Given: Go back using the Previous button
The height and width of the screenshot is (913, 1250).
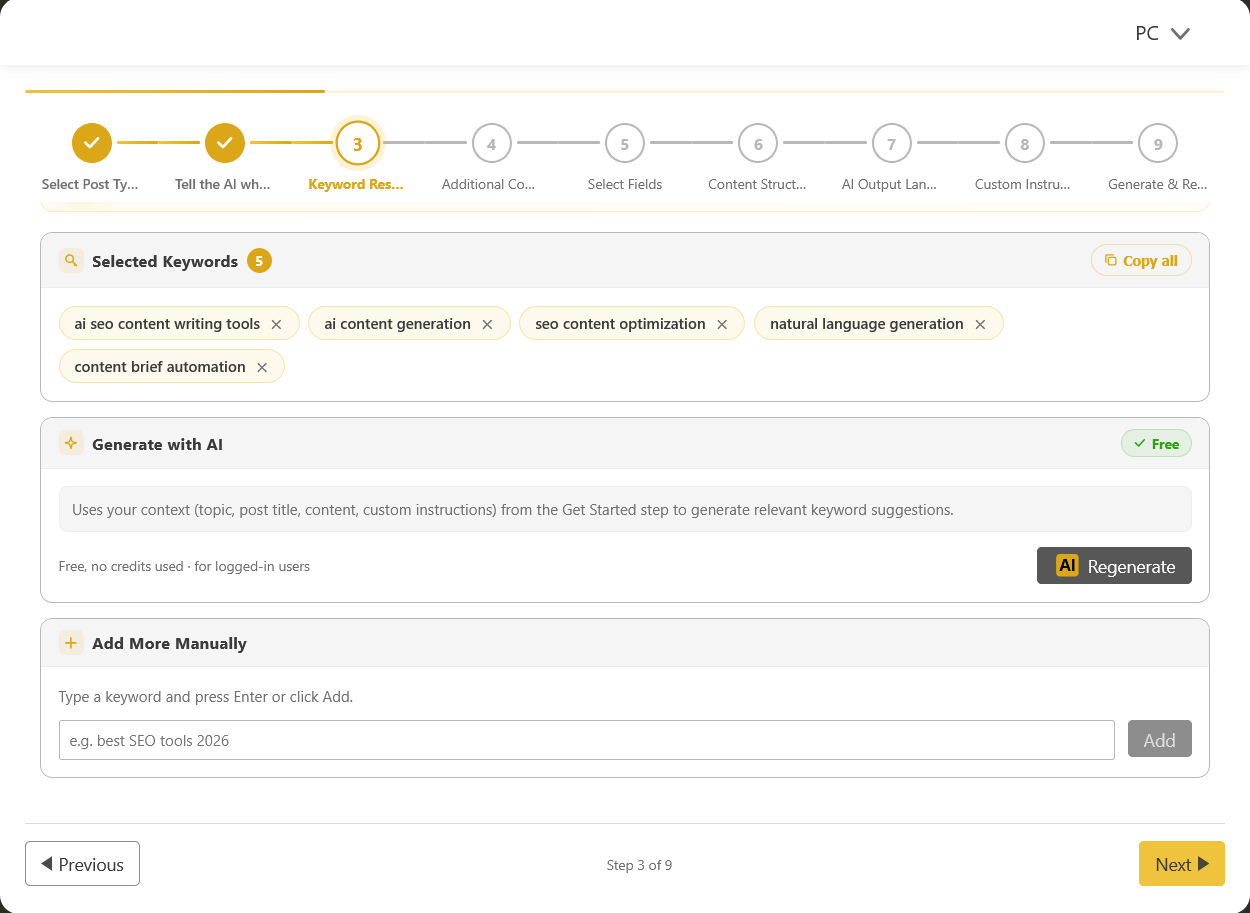Looking at the screenshot, I should (82, 863).
